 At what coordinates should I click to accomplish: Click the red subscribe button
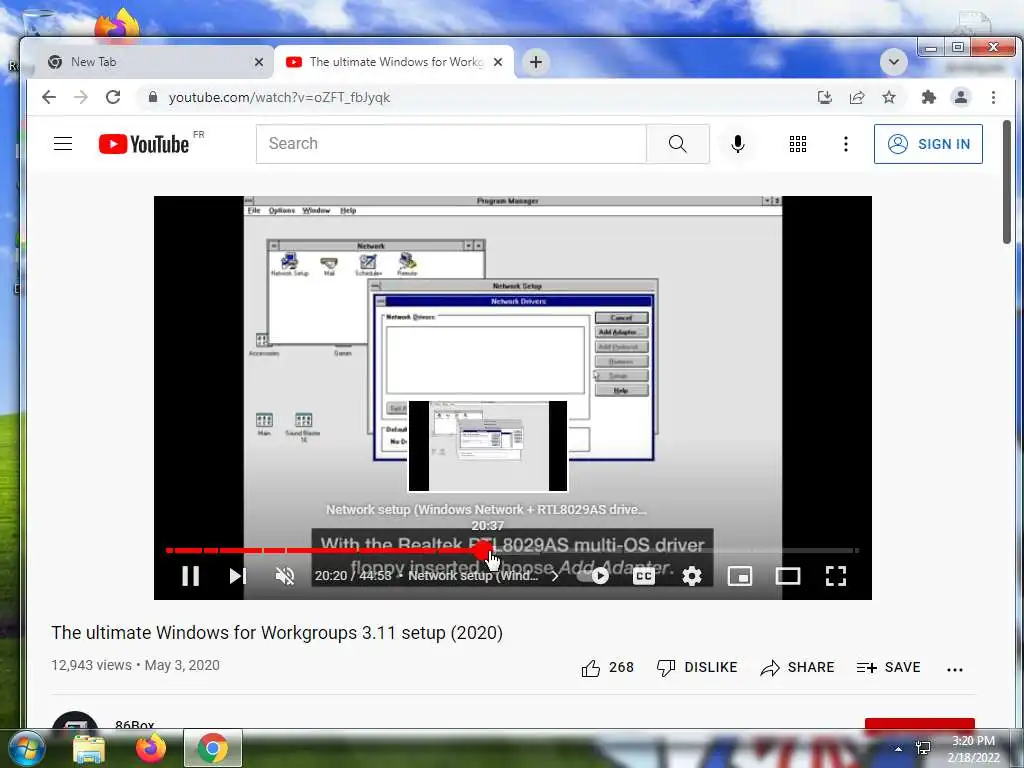click(x=920, y=724)
